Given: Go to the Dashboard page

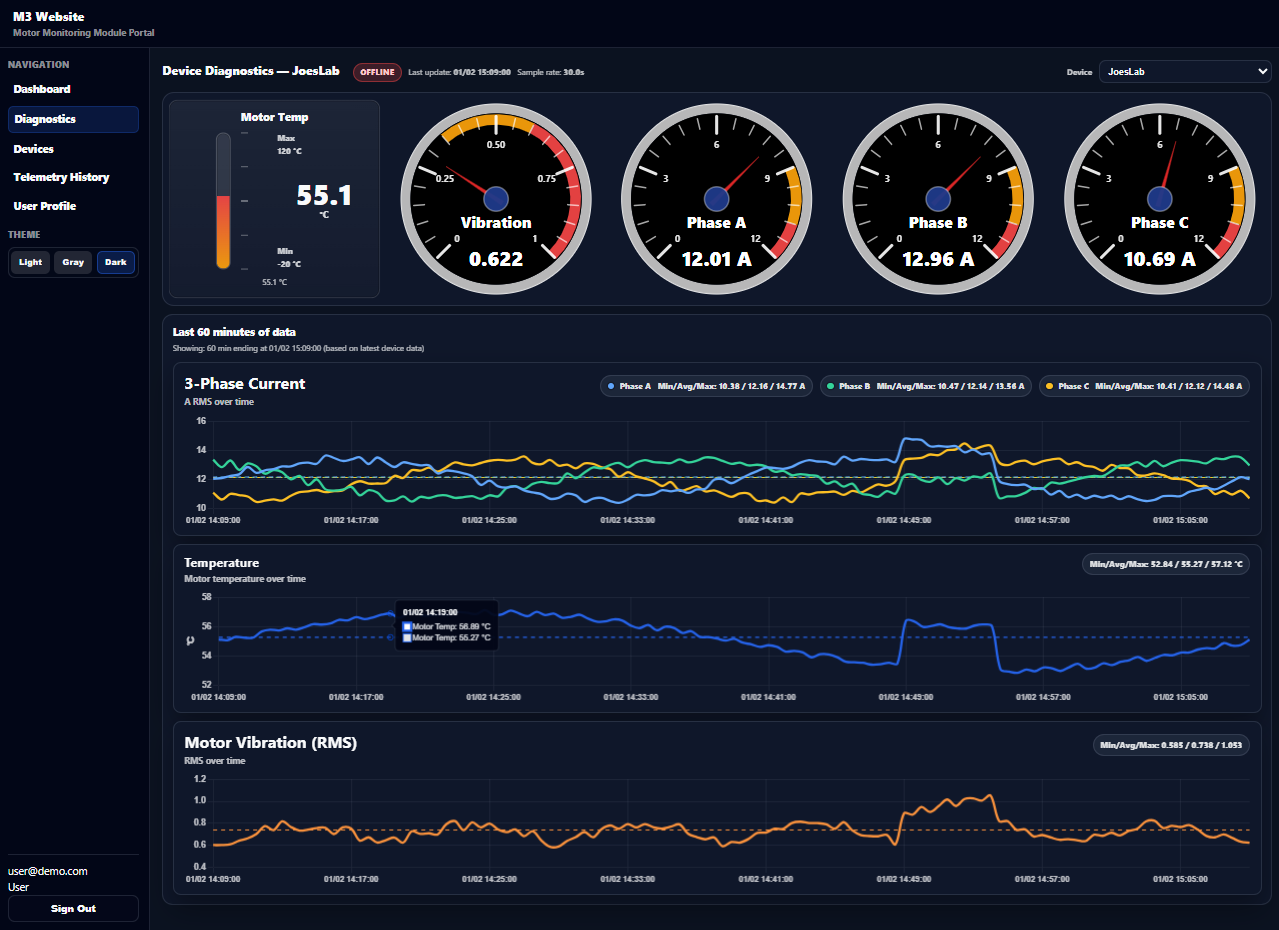Looking at the screenshot, I should click(42, 89).
